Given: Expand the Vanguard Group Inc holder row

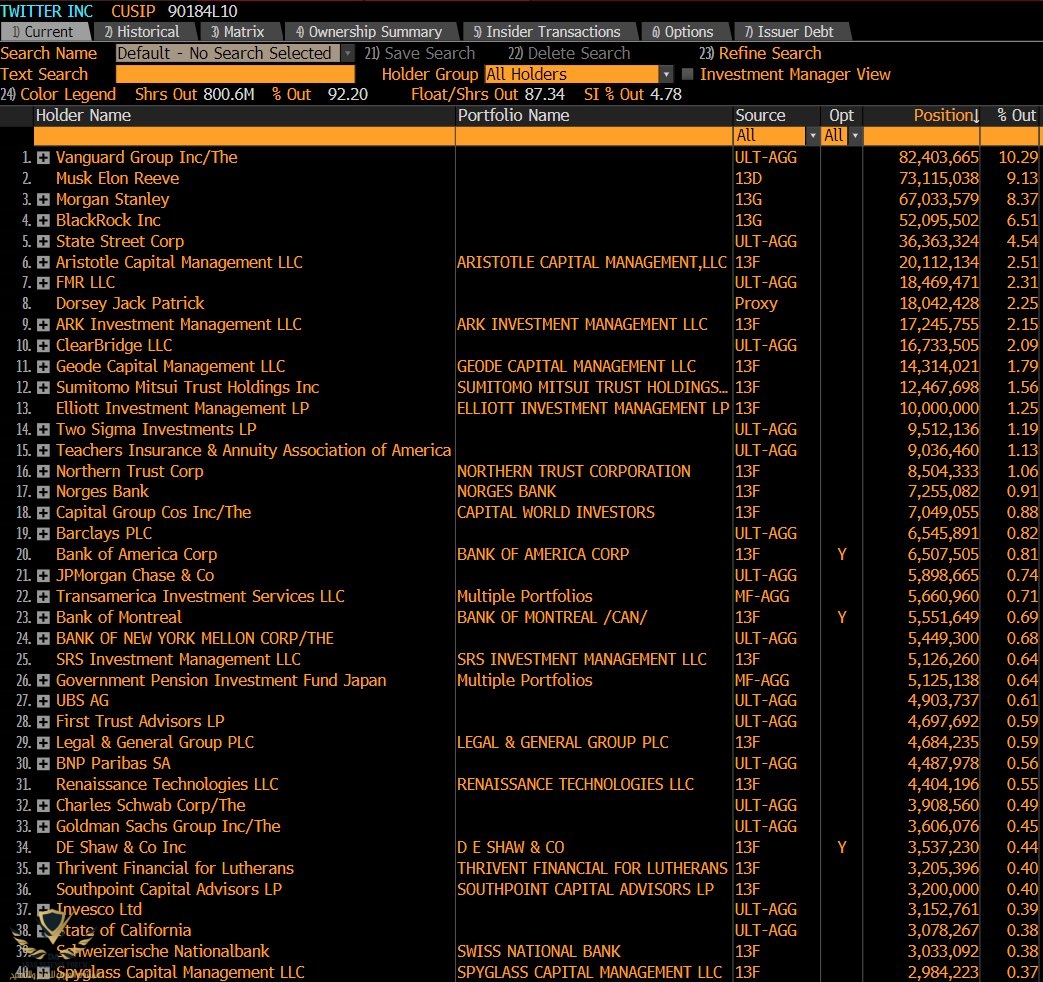Looking at the screenshot, I should tap(43, 158).
